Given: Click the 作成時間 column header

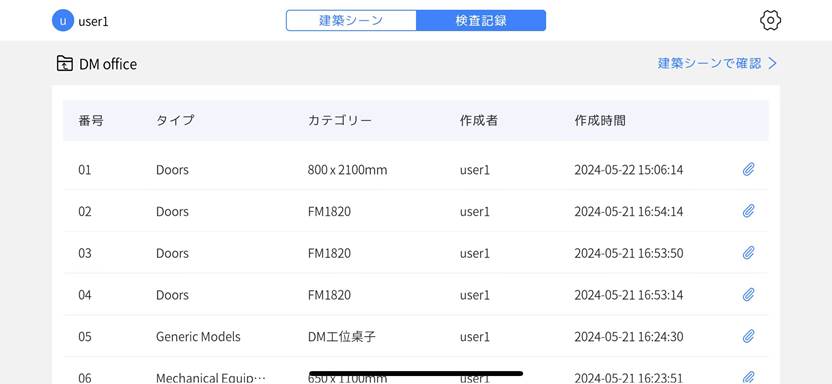Looking at the screenshot, I should coord(600,120).
